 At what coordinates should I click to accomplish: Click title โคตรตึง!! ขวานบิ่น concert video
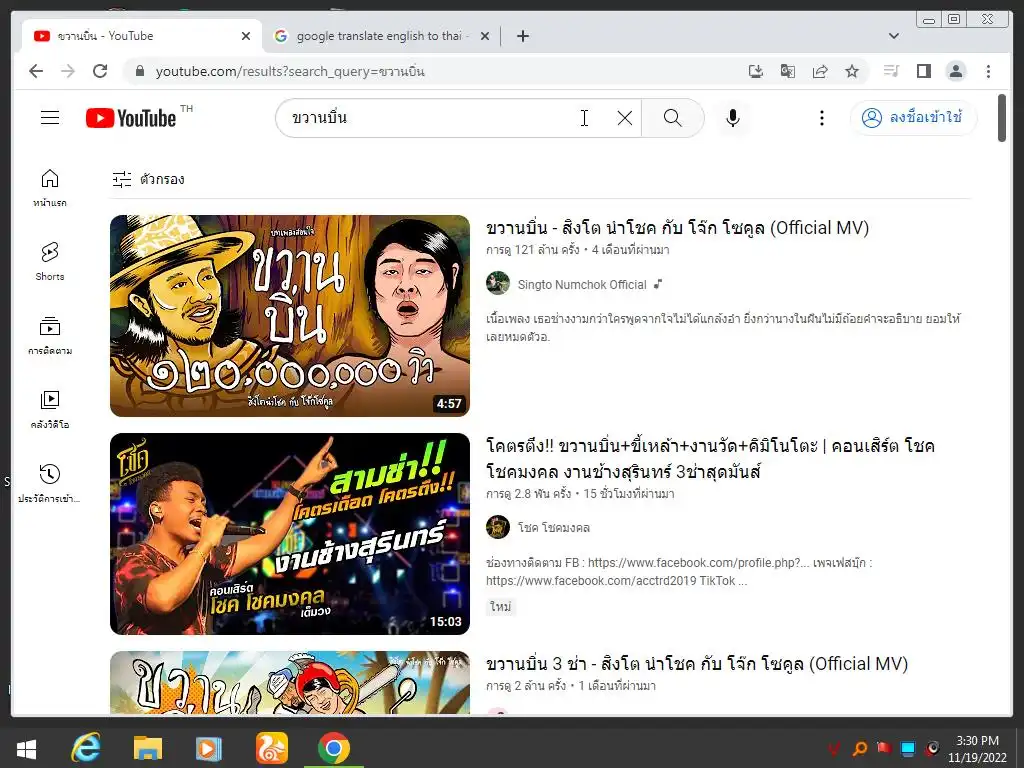tap(711, 458)
